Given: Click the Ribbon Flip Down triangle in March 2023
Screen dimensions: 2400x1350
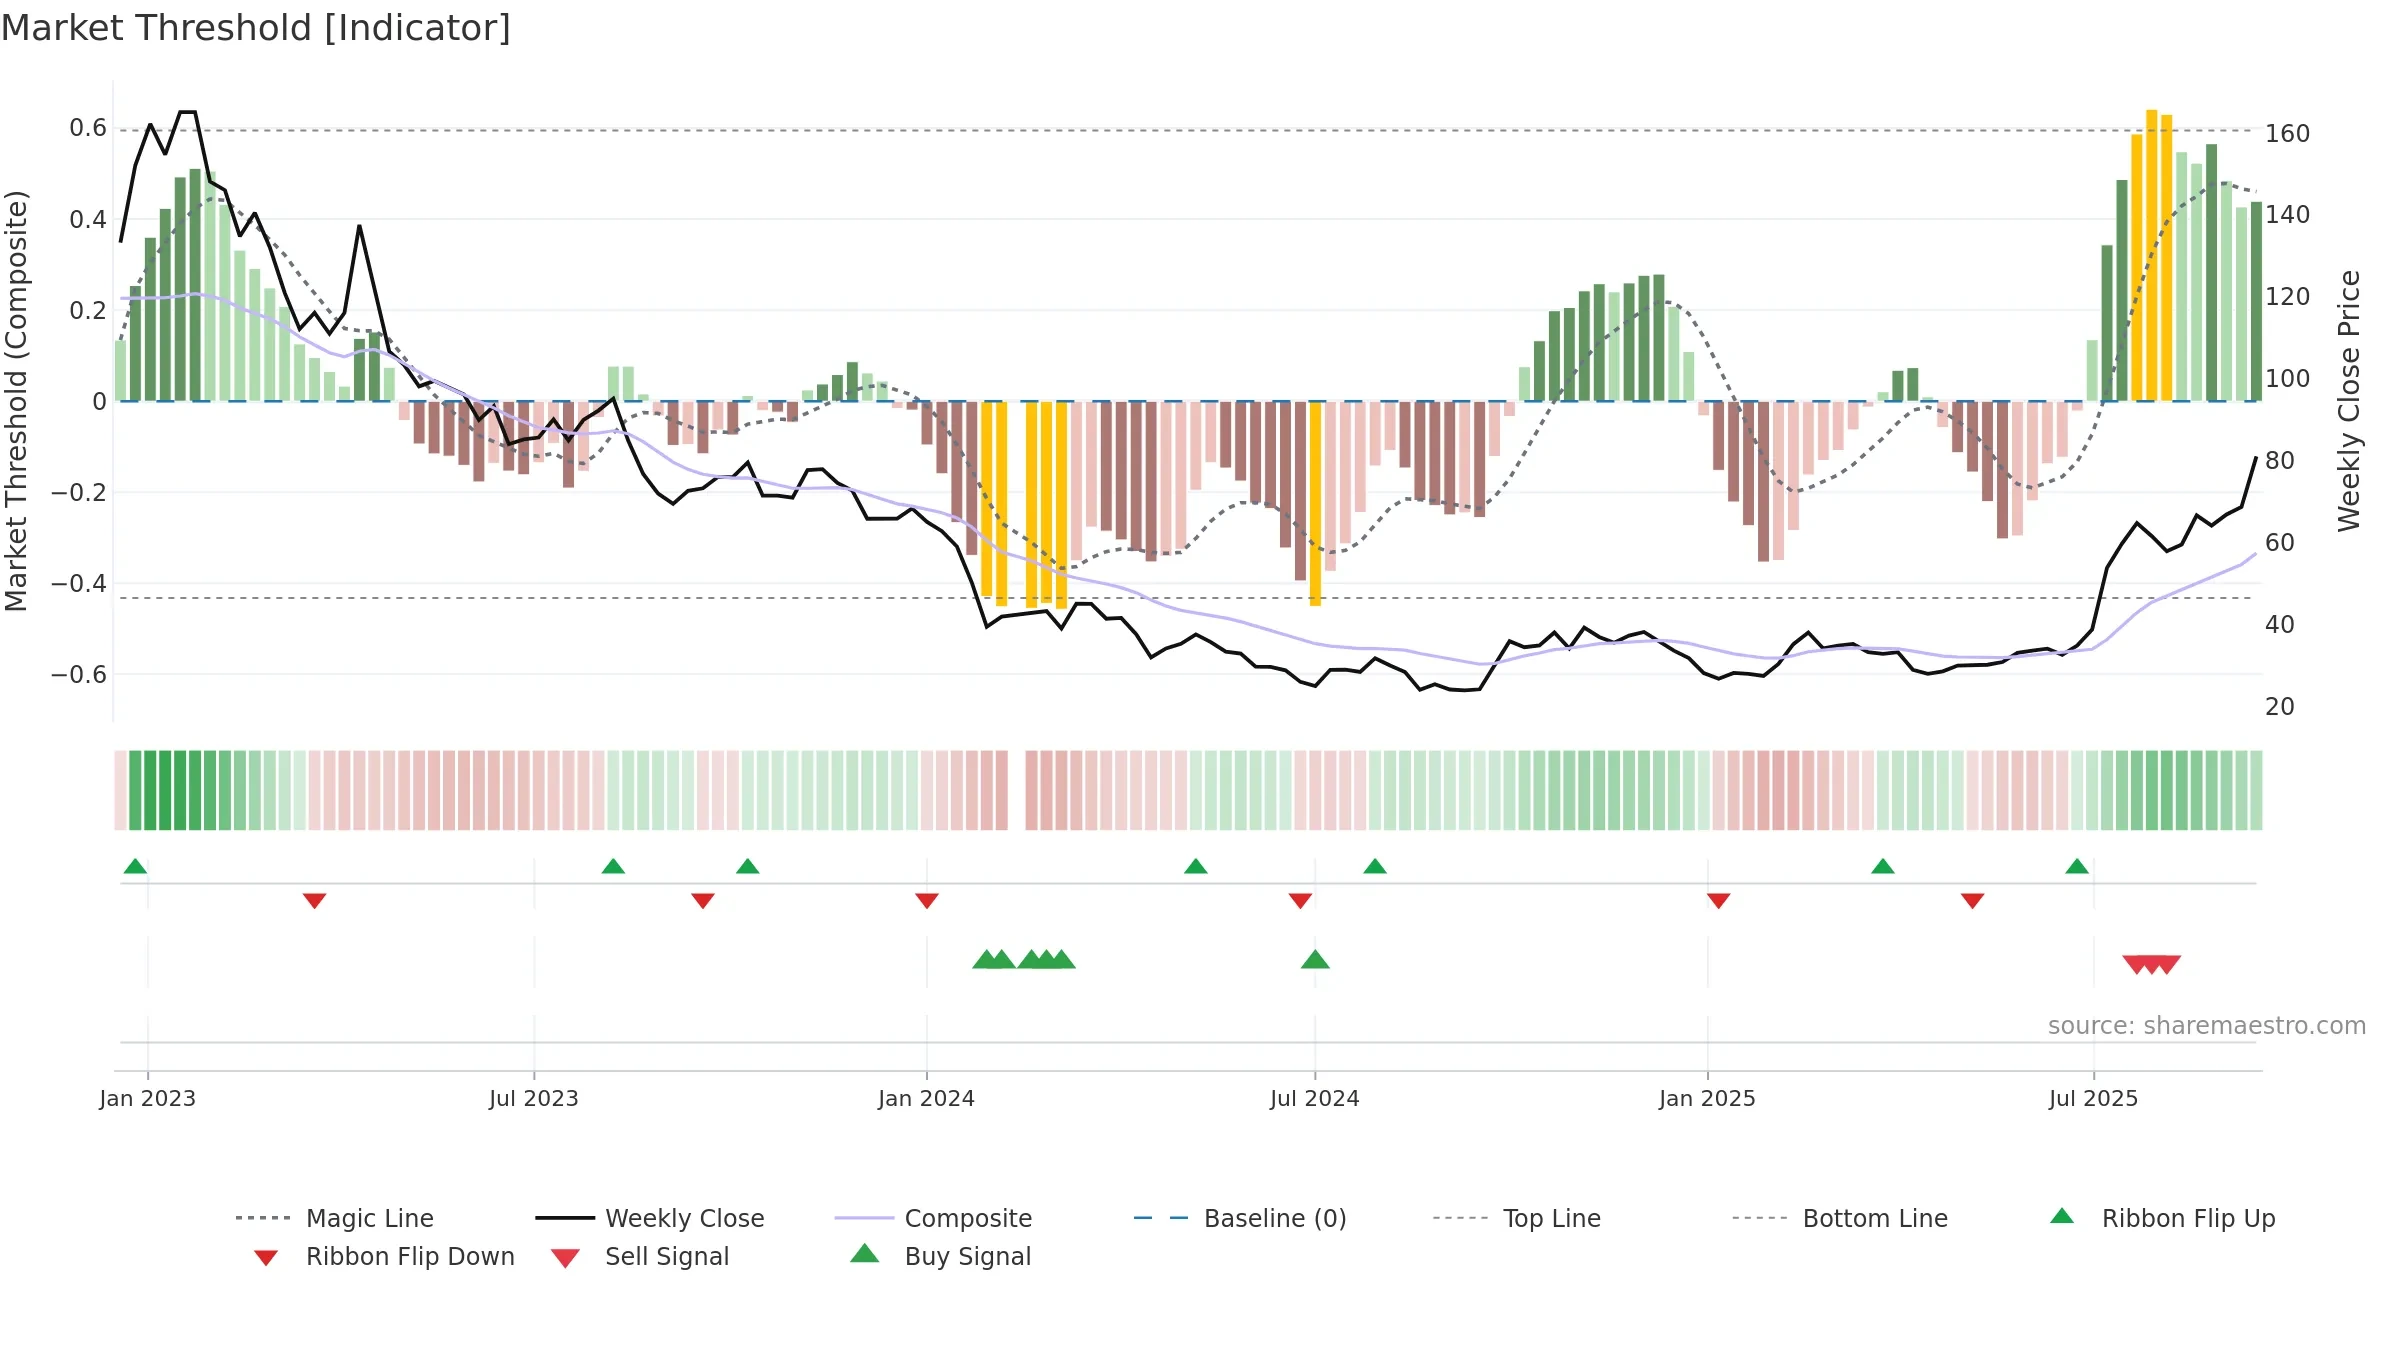Looking at the screenshot, I should coord(314,901).
